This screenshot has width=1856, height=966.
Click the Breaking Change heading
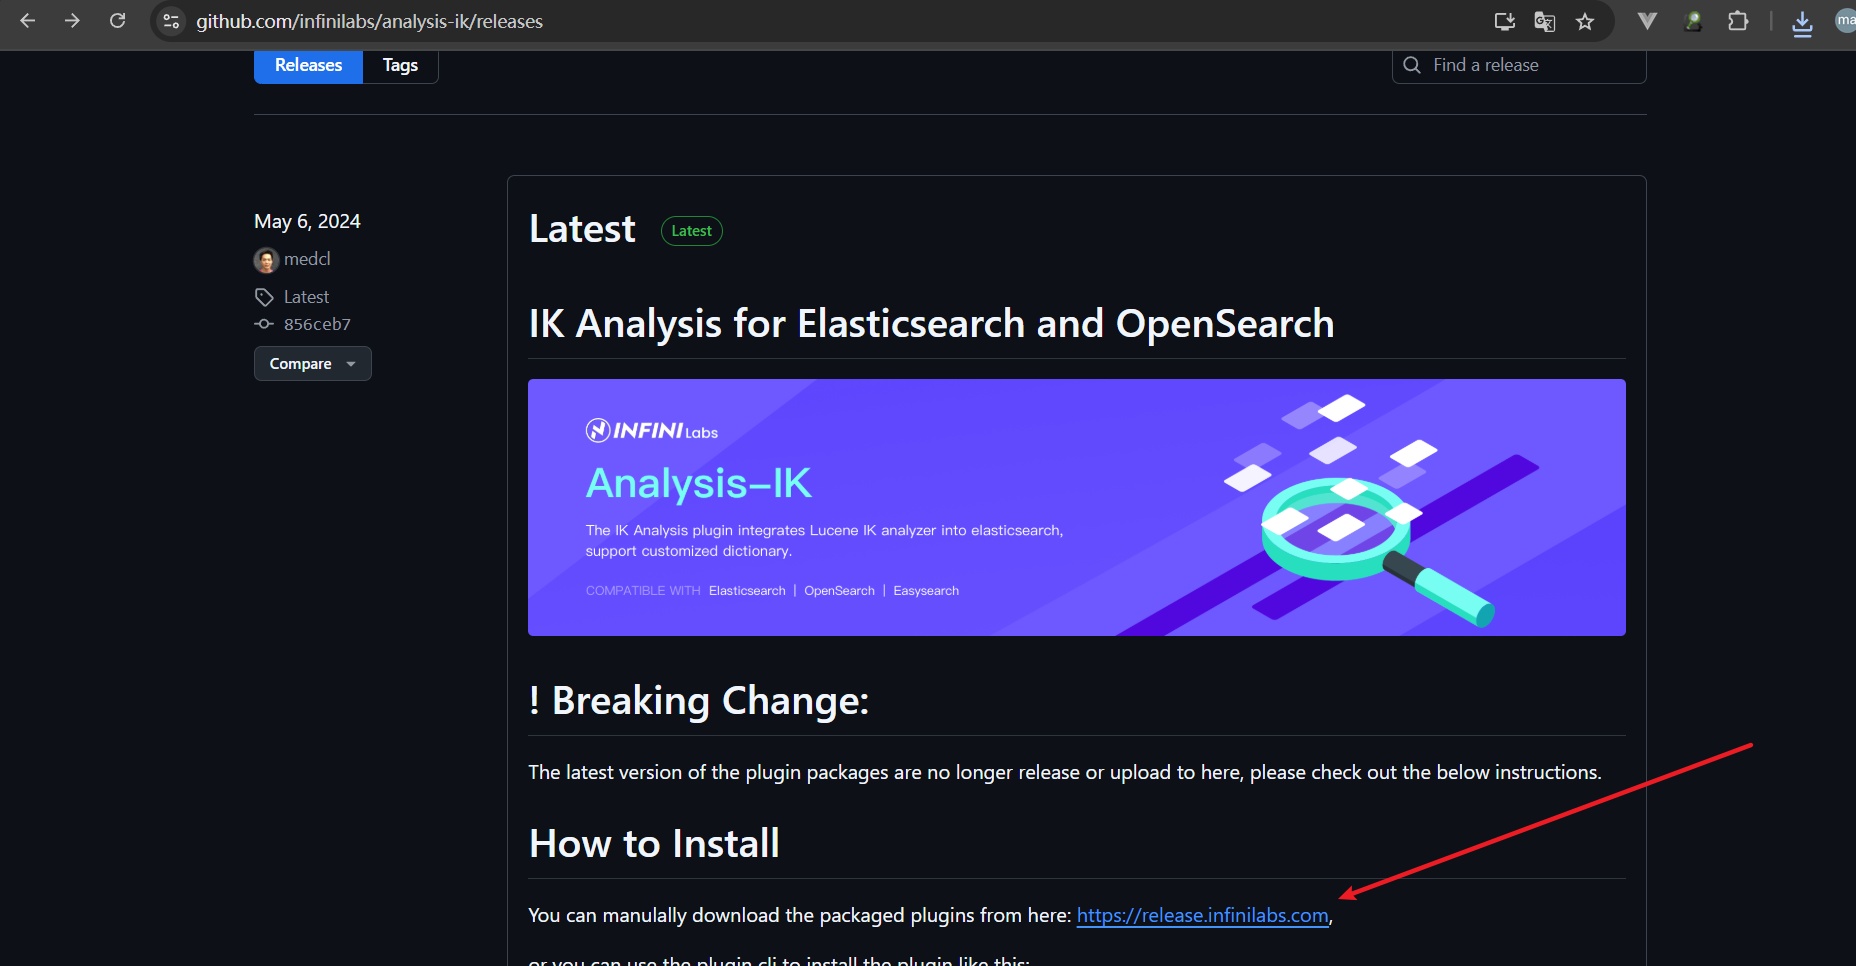pos(699,701)
